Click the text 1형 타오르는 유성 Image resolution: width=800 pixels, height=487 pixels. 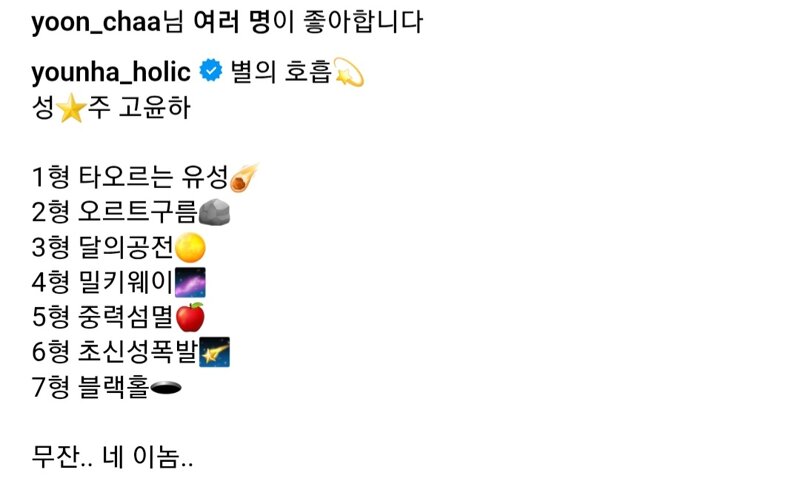coord(130,177)
